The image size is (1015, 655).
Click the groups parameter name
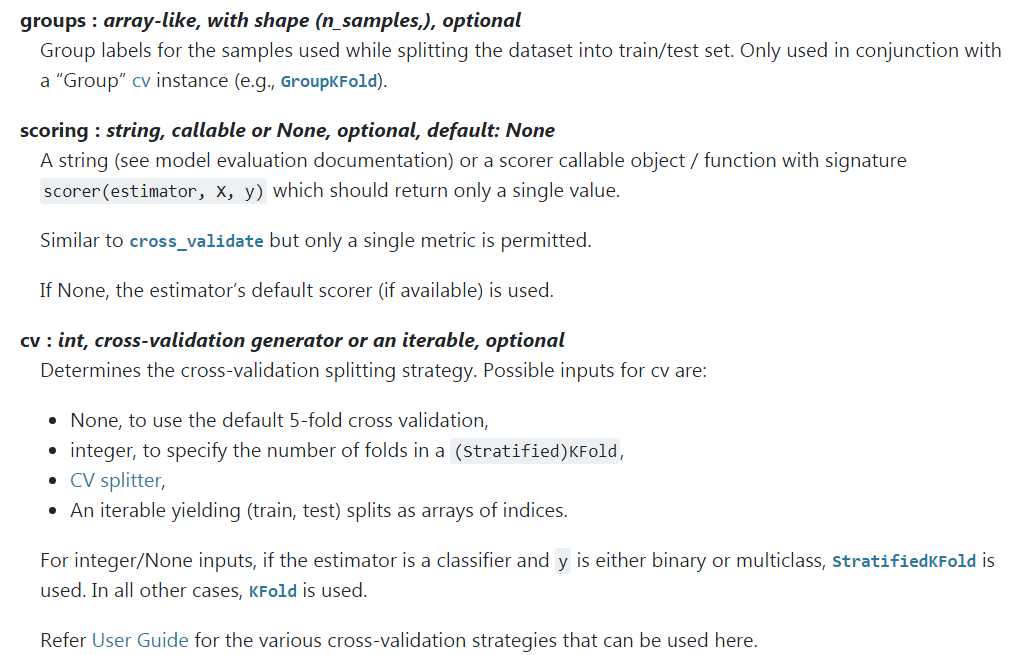53,21
